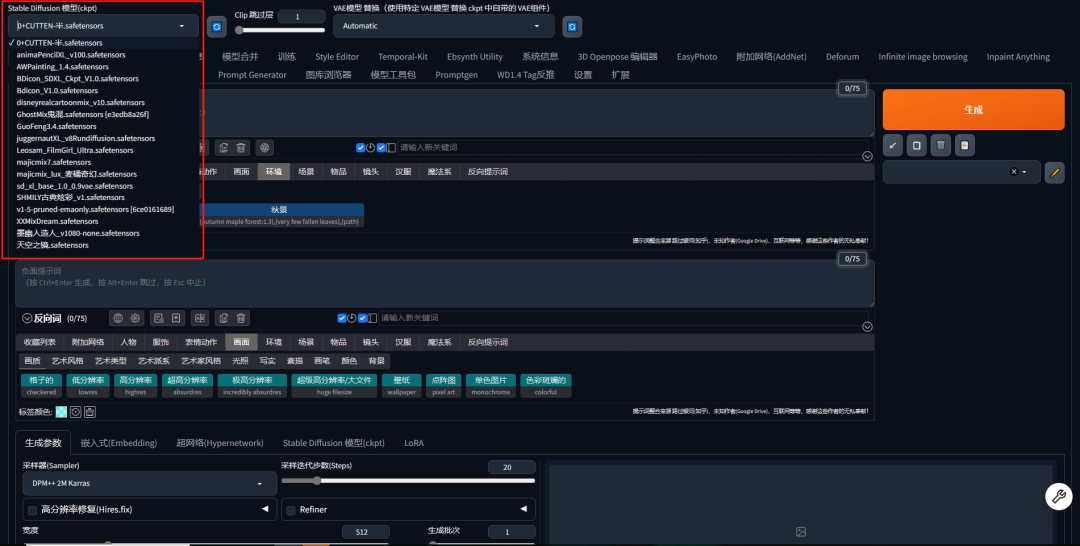Toggle first checkbox beside positive keyword input
The height and width of the screenshot is (546, 1080).
pos(360,147)
